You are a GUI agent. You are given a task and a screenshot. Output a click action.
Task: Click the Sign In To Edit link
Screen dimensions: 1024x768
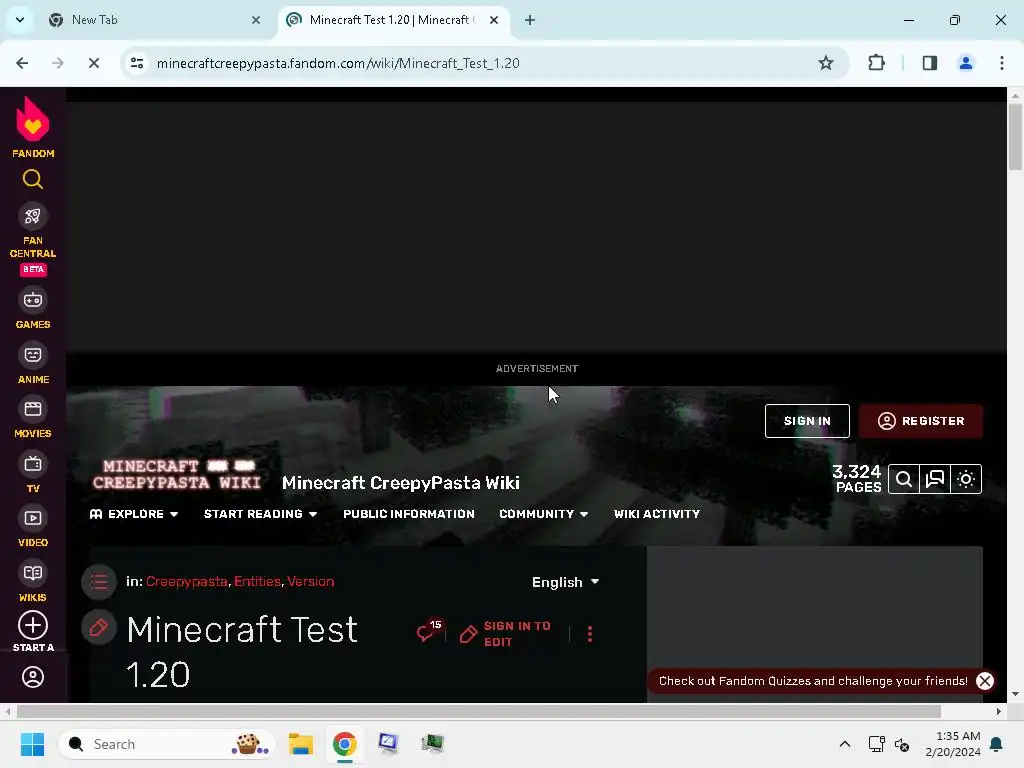click(505, 633)
